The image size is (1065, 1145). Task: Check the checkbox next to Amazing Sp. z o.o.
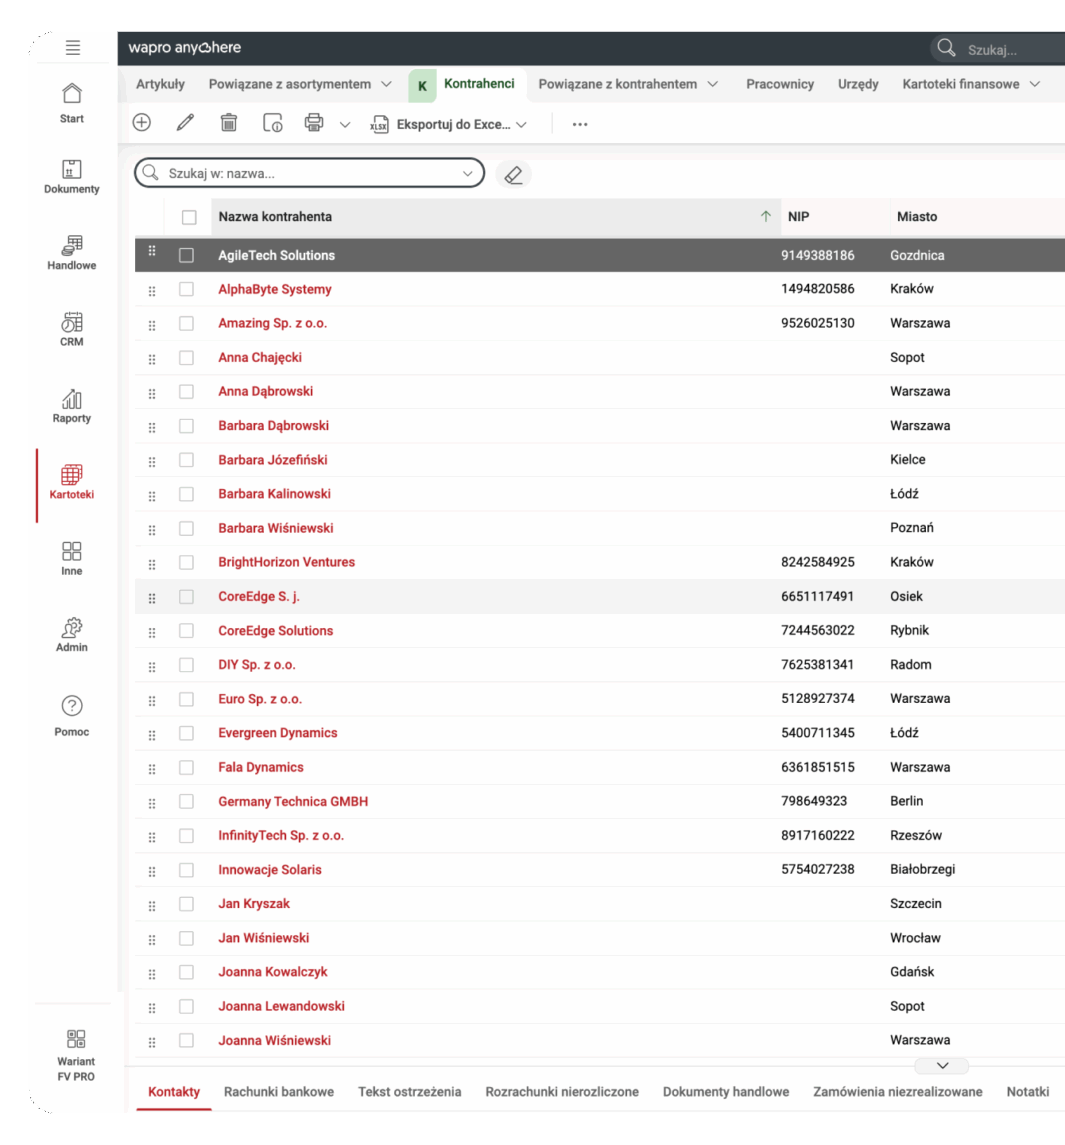[x=186, y=323]
